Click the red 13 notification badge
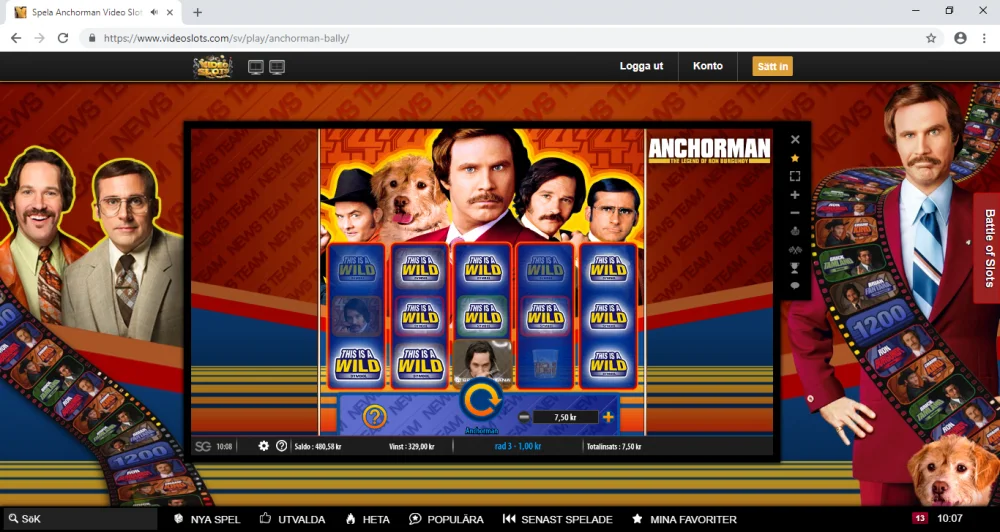 pos(920,519)
